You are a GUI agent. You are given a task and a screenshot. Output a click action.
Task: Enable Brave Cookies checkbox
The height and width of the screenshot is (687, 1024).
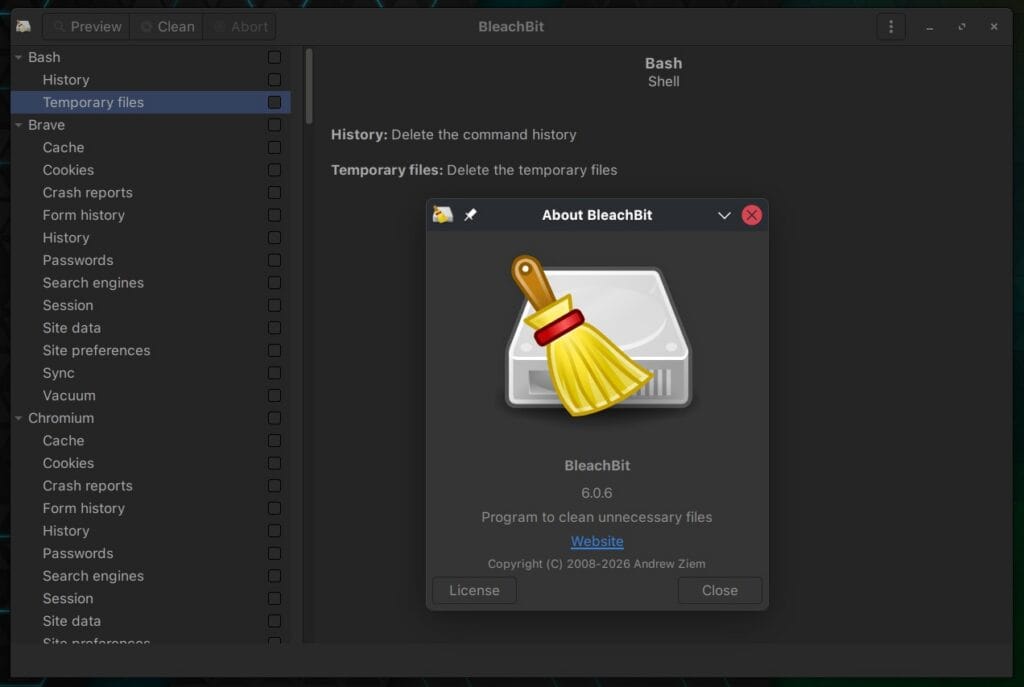274,170
